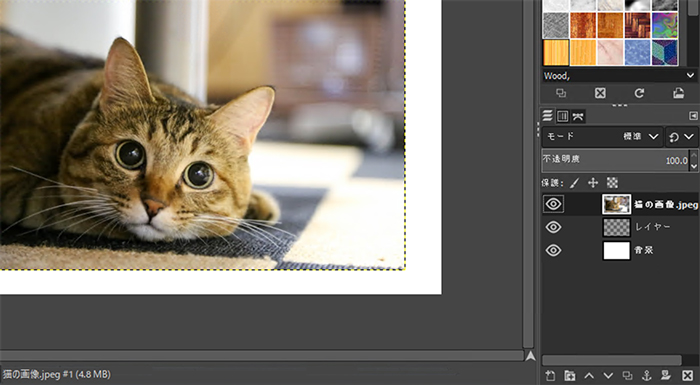The image size is (700, 385).
Task: Click the cat photo on the canvas
Action: (202, 134)
